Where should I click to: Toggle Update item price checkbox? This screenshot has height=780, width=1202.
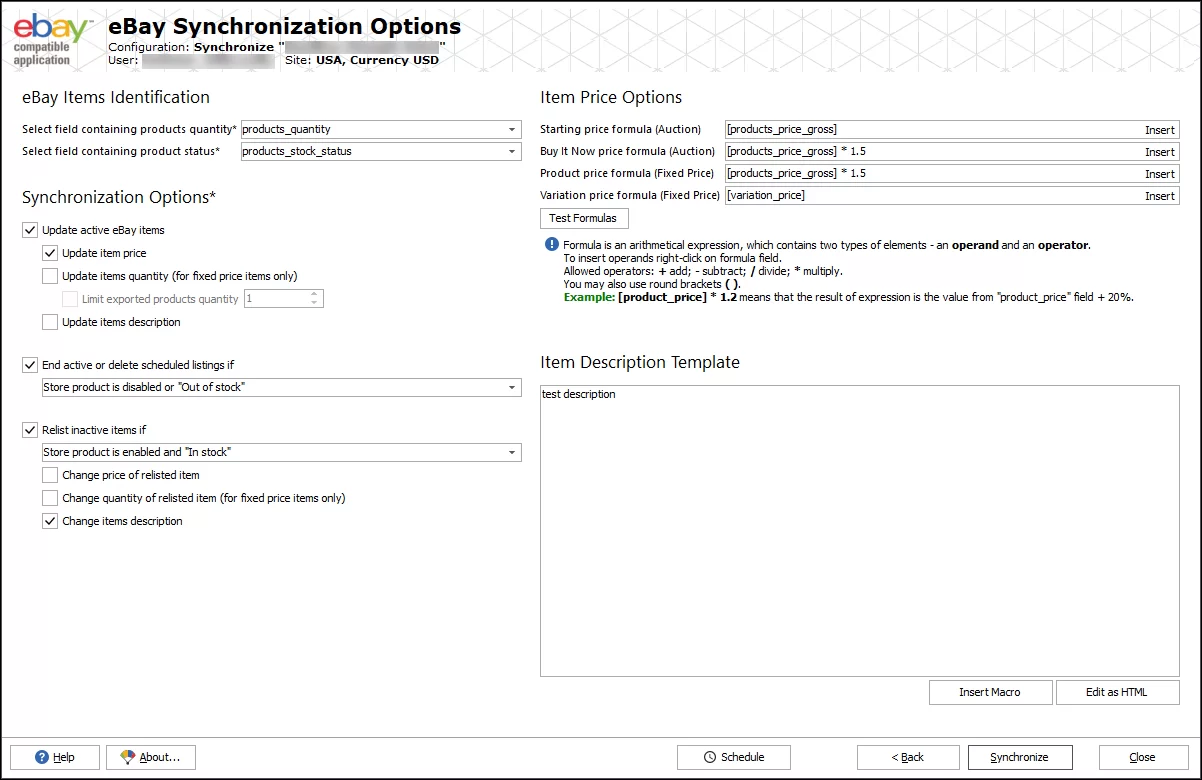tap(50, 253)
